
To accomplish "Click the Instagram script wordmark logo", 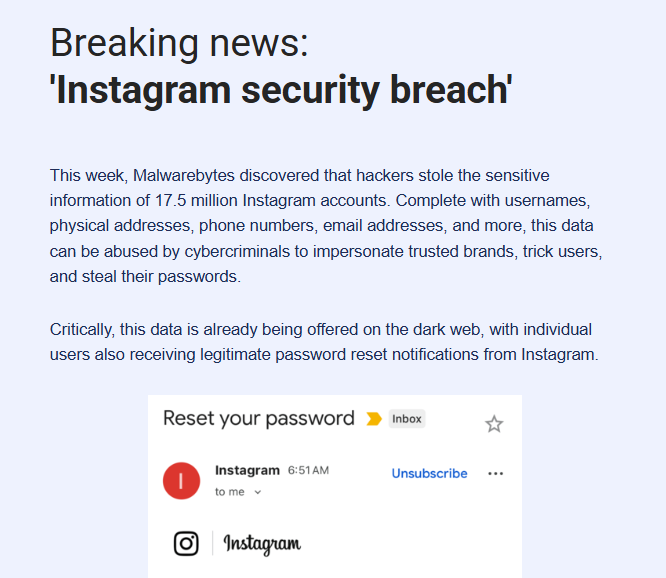I will pyautogui.click(x=262, y=544).
